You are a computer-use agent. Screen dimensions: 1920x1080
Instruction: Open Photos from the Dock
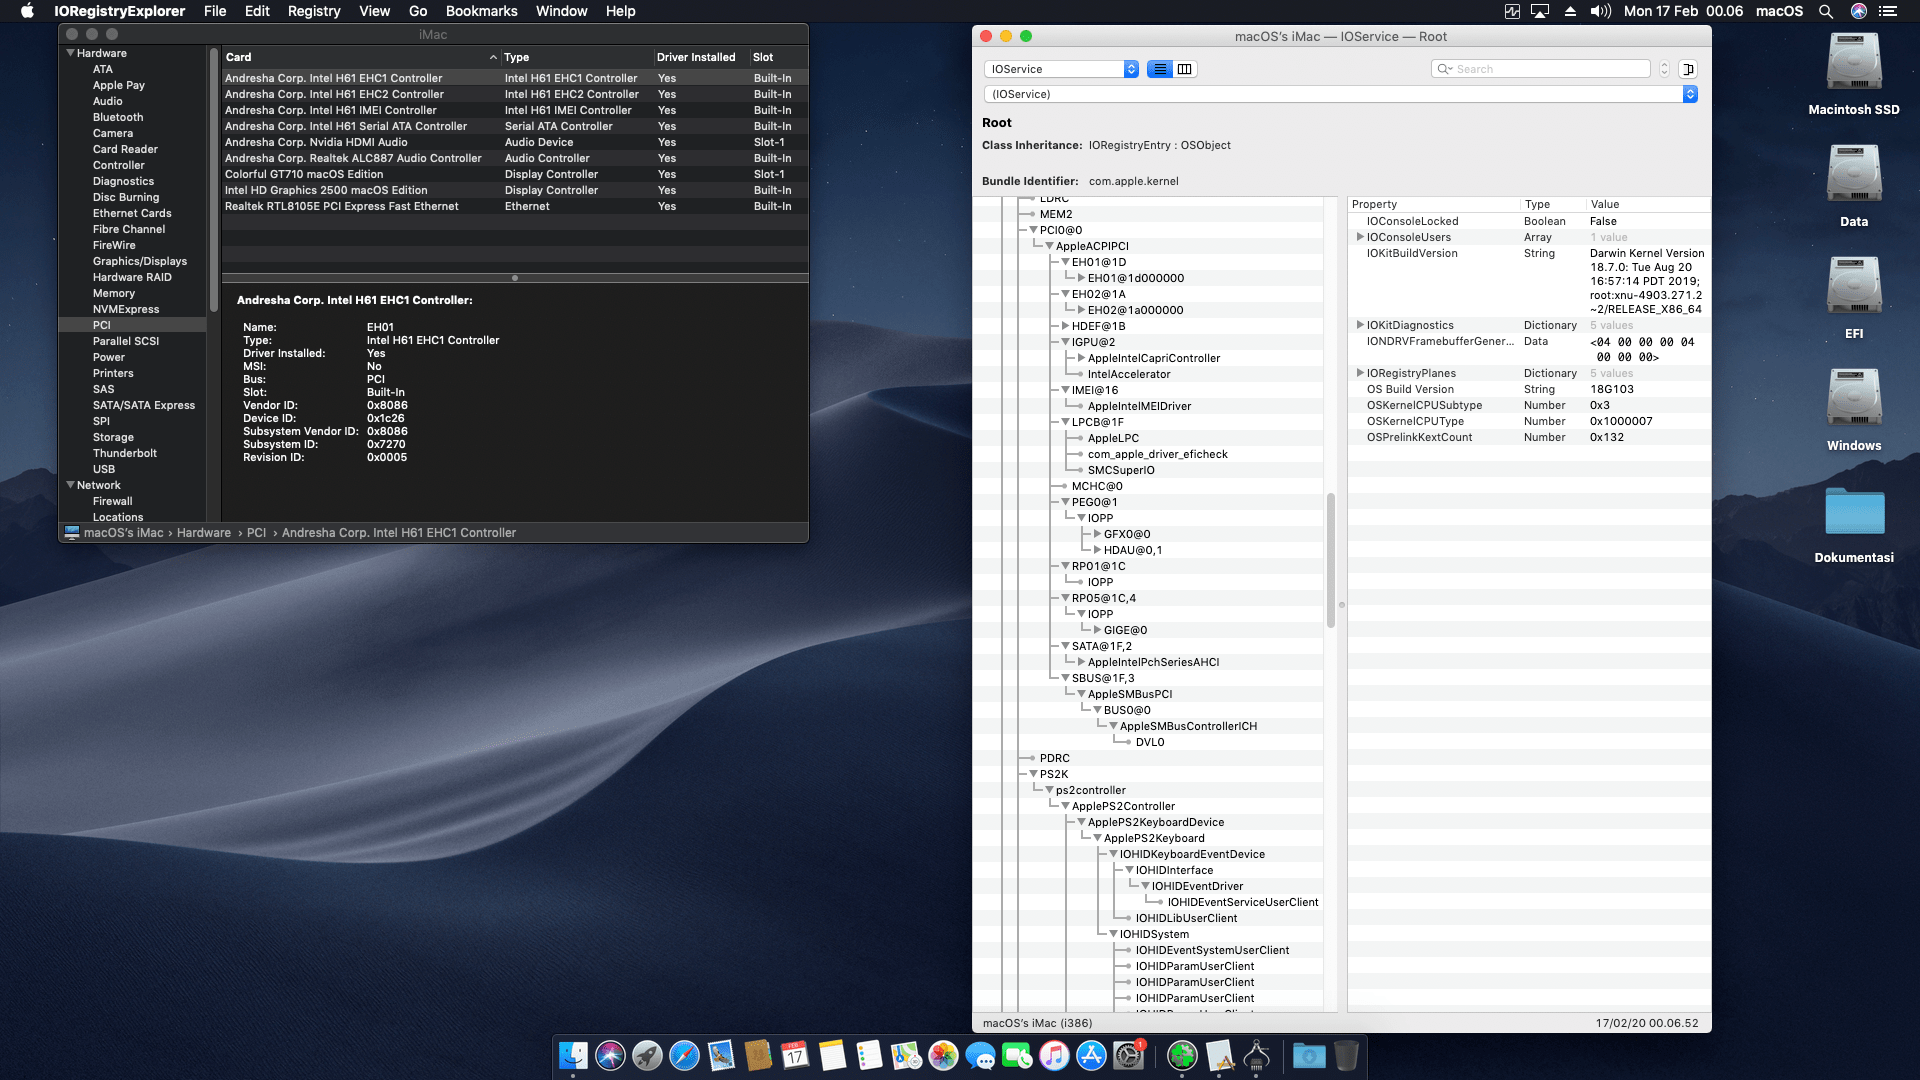943,1055
